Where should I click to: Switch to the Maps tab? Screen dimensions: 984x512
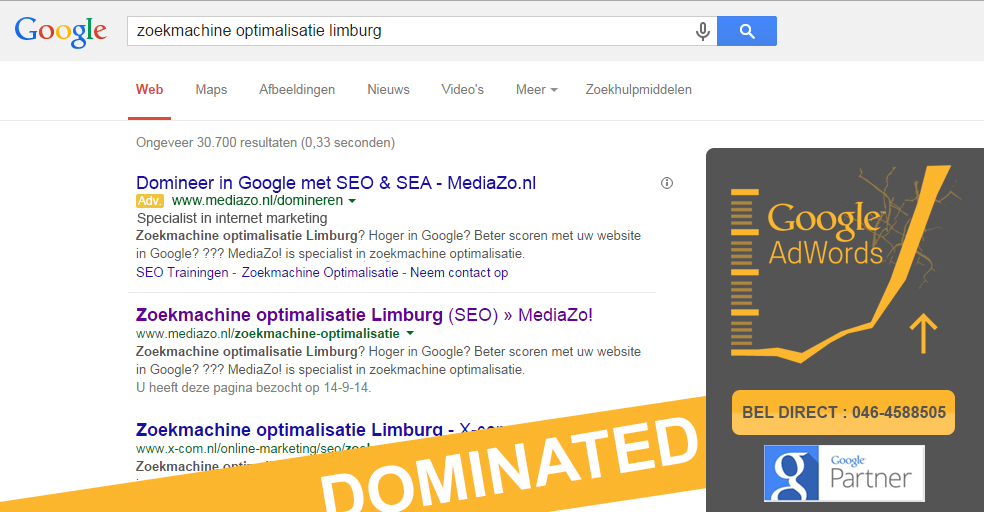[x=211, y=90]
